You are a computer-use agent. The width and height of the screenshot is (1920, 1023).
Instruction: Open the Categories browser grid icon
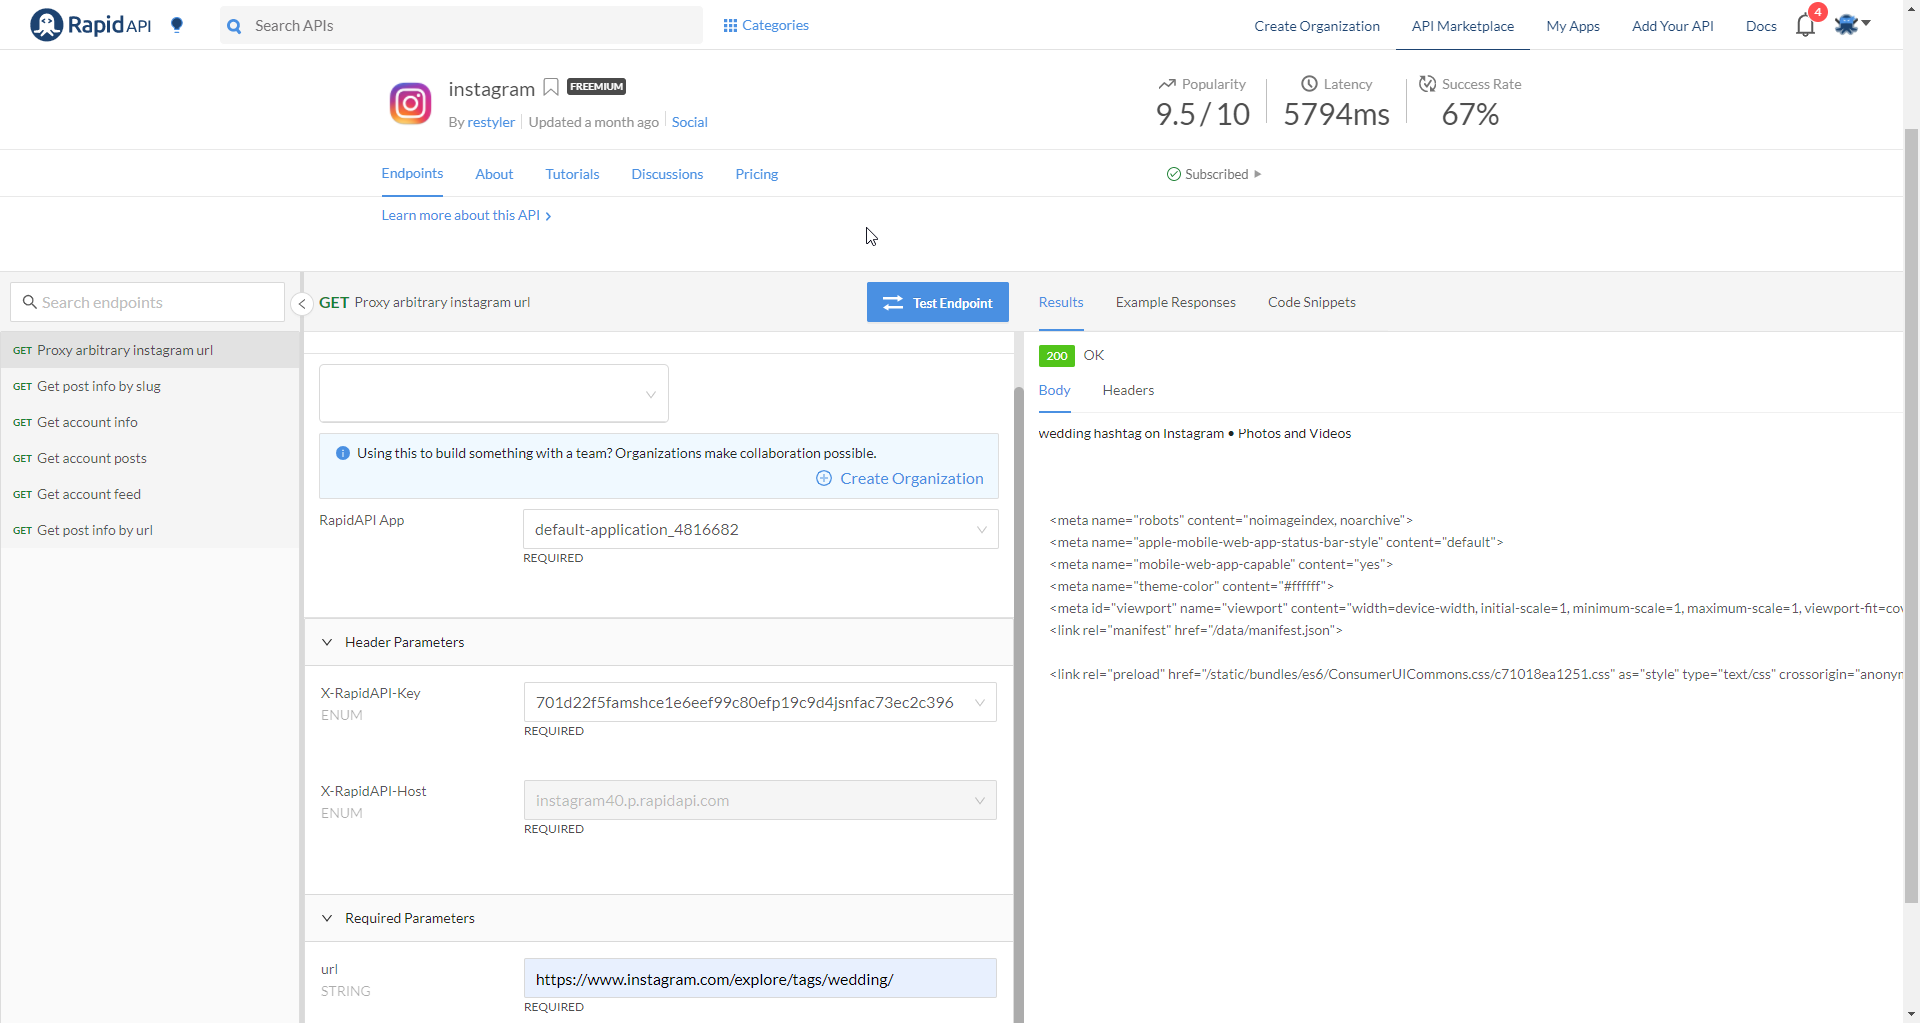tap(731, 24)
